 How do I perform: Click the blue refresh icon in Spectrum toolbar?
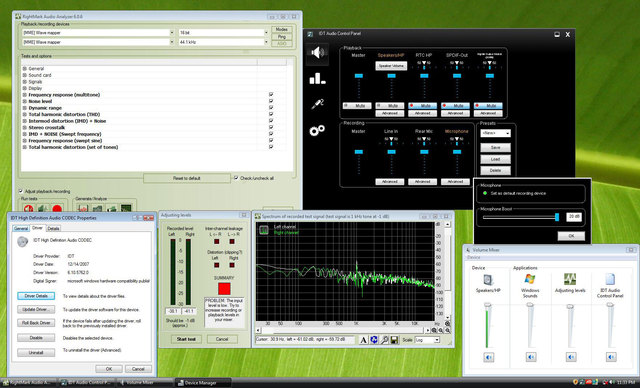pos(374,340)
